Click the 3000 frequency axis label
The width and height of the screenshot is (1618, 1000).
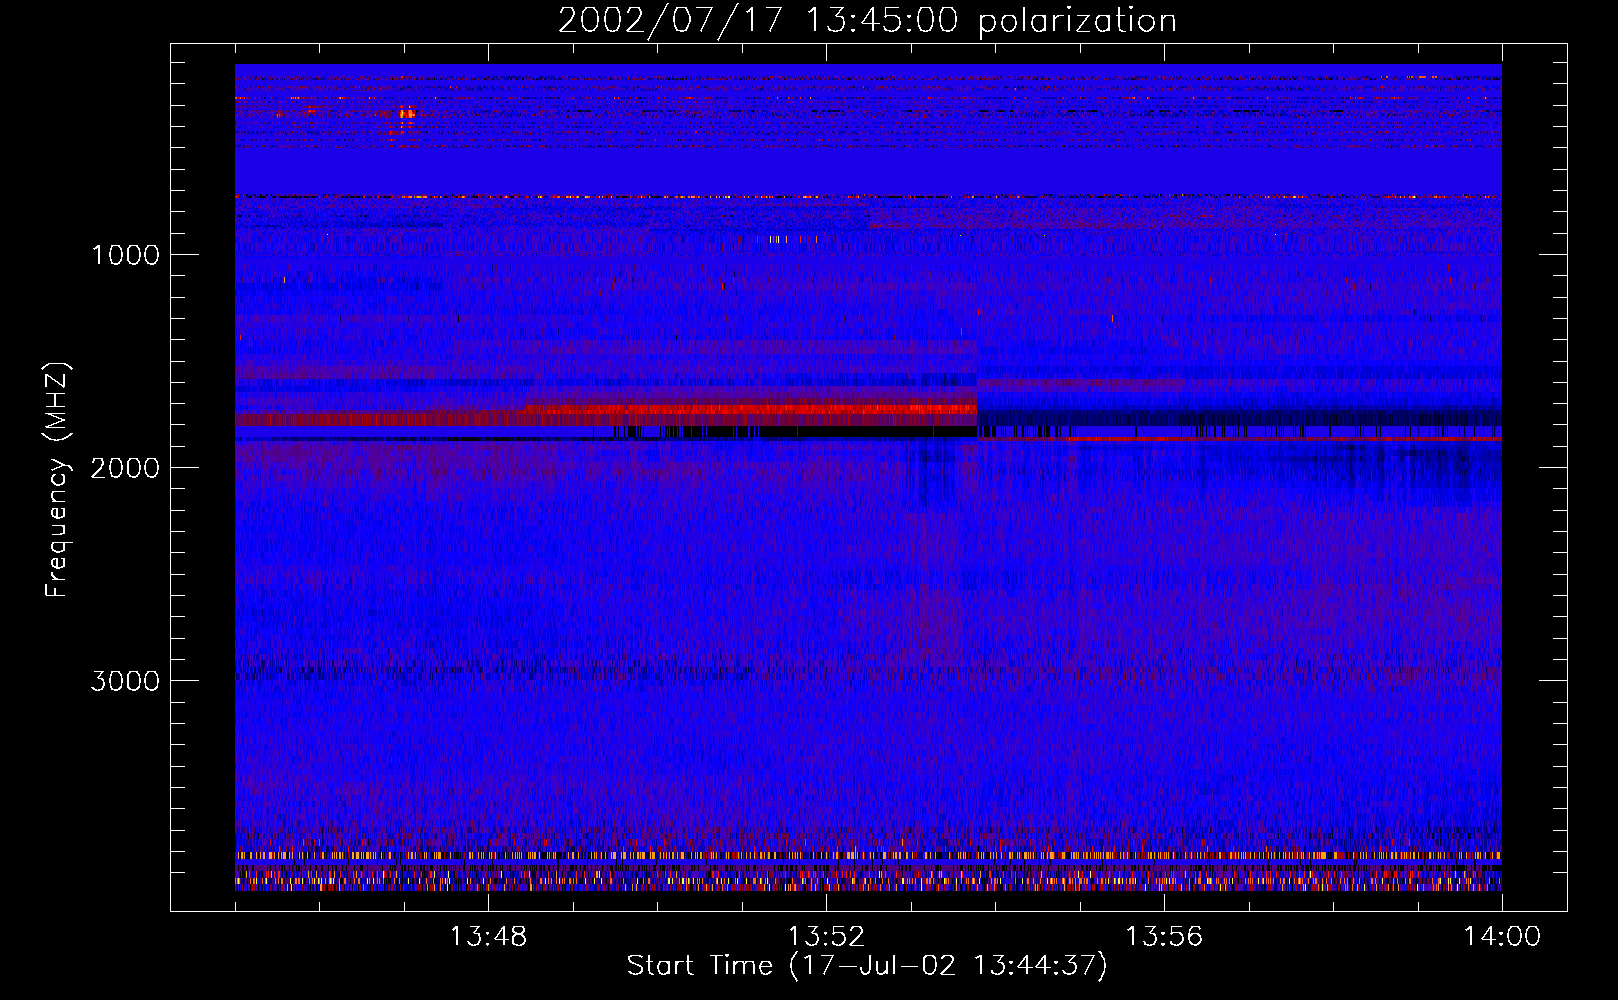pos(125,681)
